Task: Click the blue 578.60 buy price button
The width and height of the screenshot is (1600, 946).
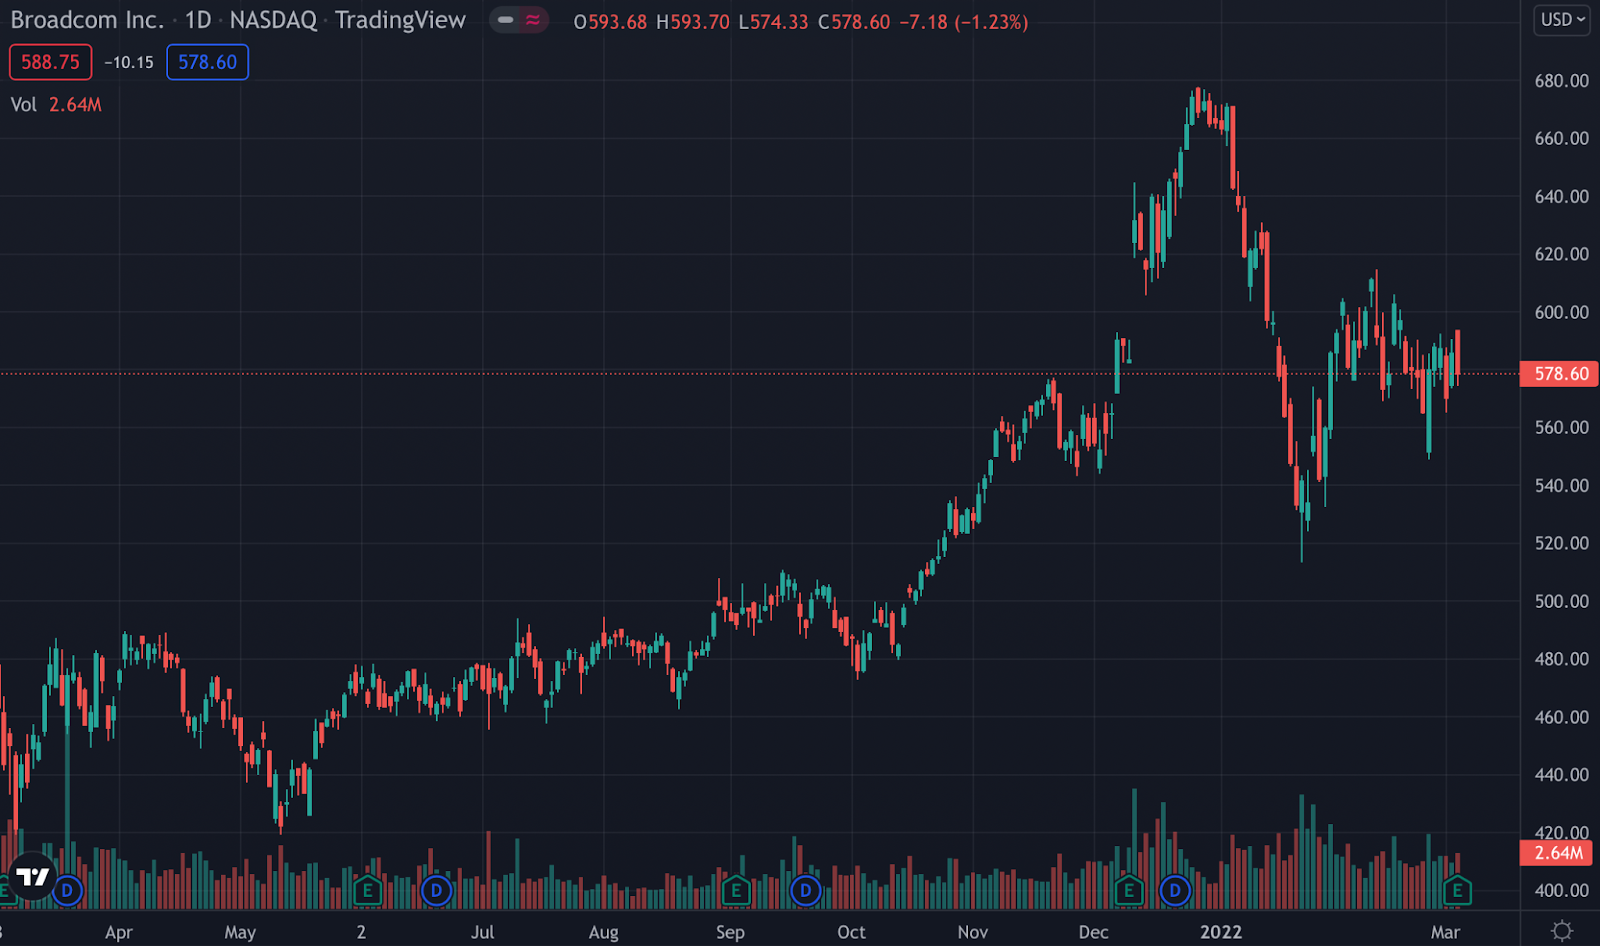Action: tap(207, 62)
